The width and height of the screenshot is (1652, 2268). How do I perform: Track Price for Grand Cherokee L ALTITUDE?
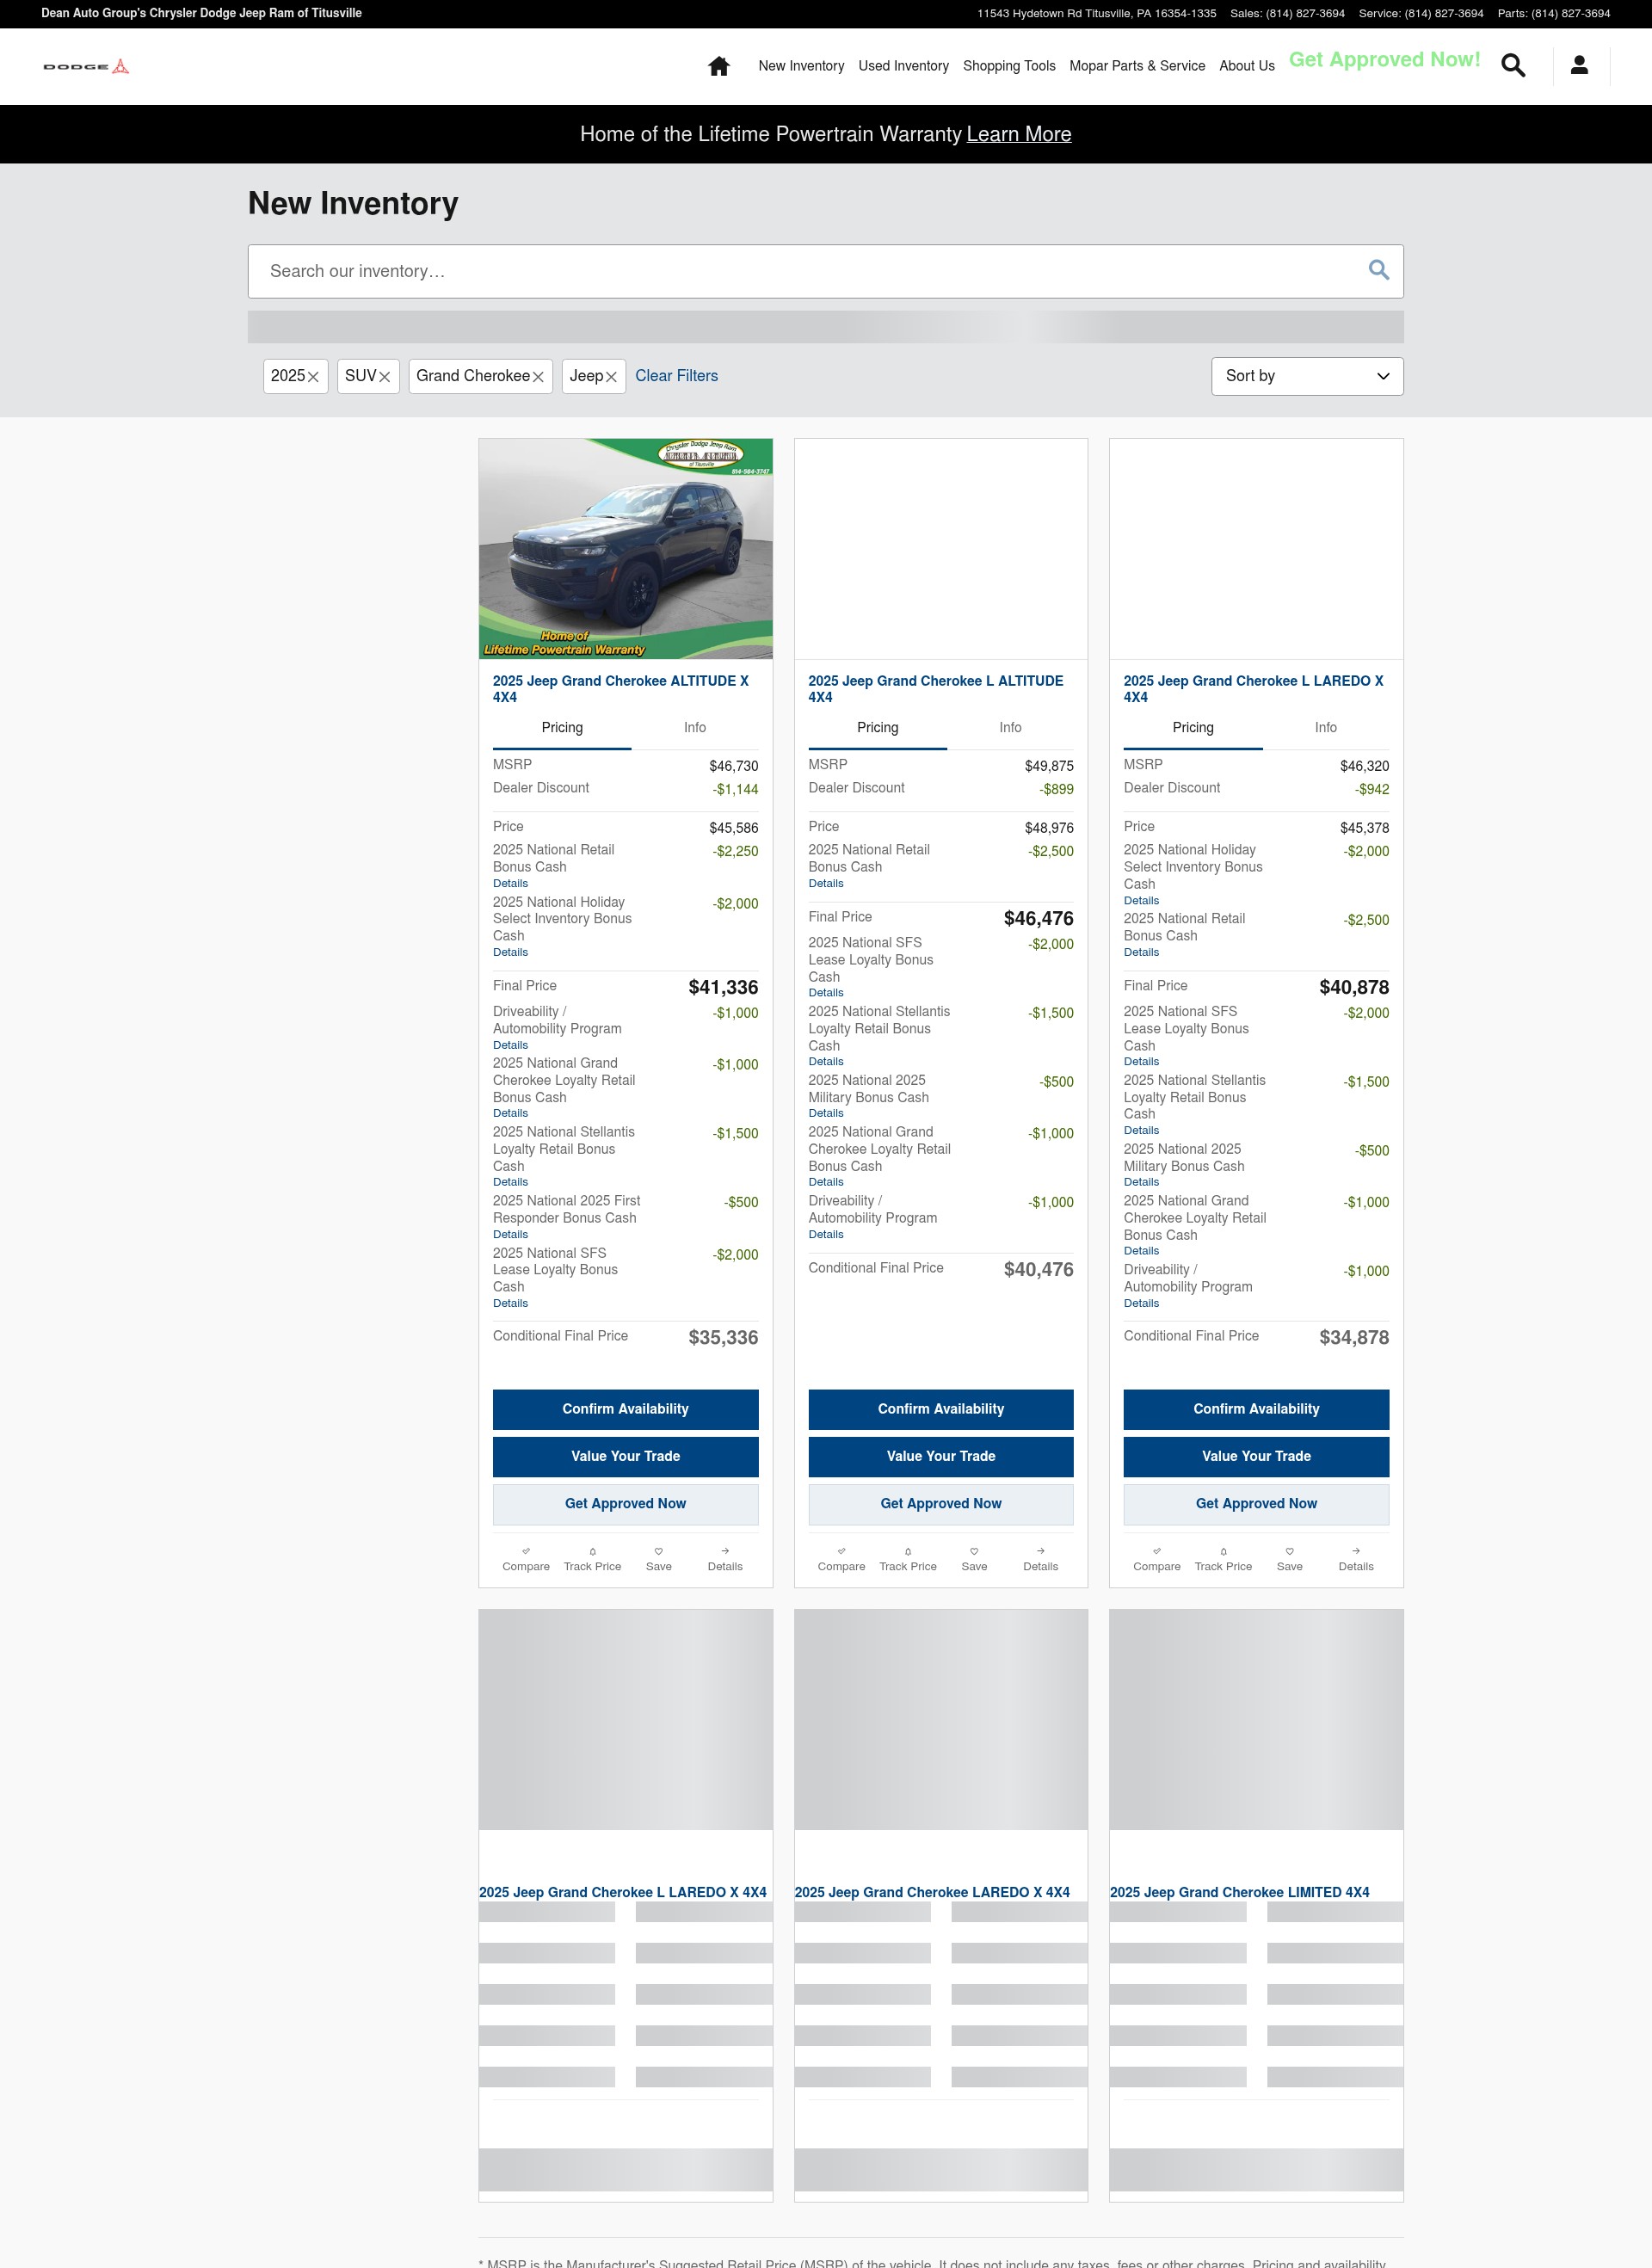click(x=908, y=1559)
